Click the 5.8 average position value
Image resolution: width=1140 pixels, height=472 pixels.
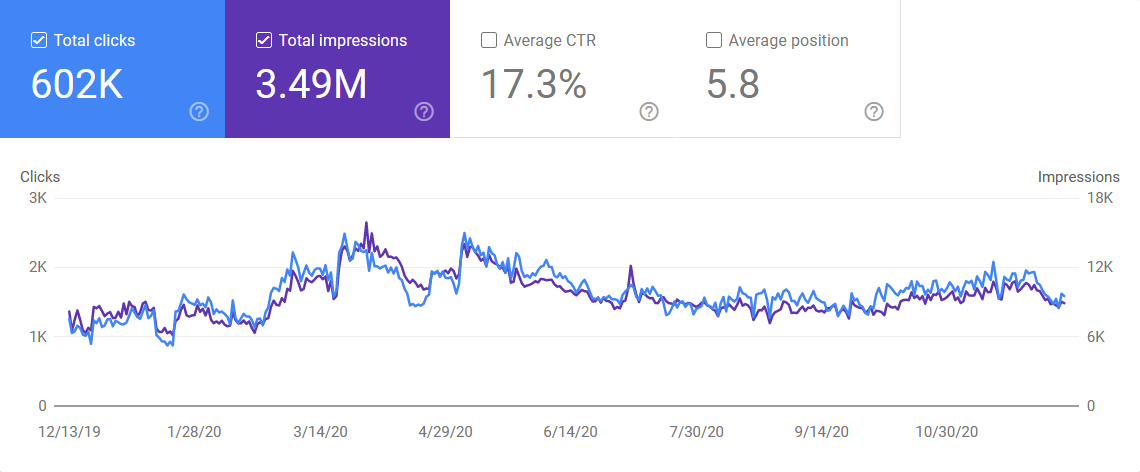tap(733, 85)
